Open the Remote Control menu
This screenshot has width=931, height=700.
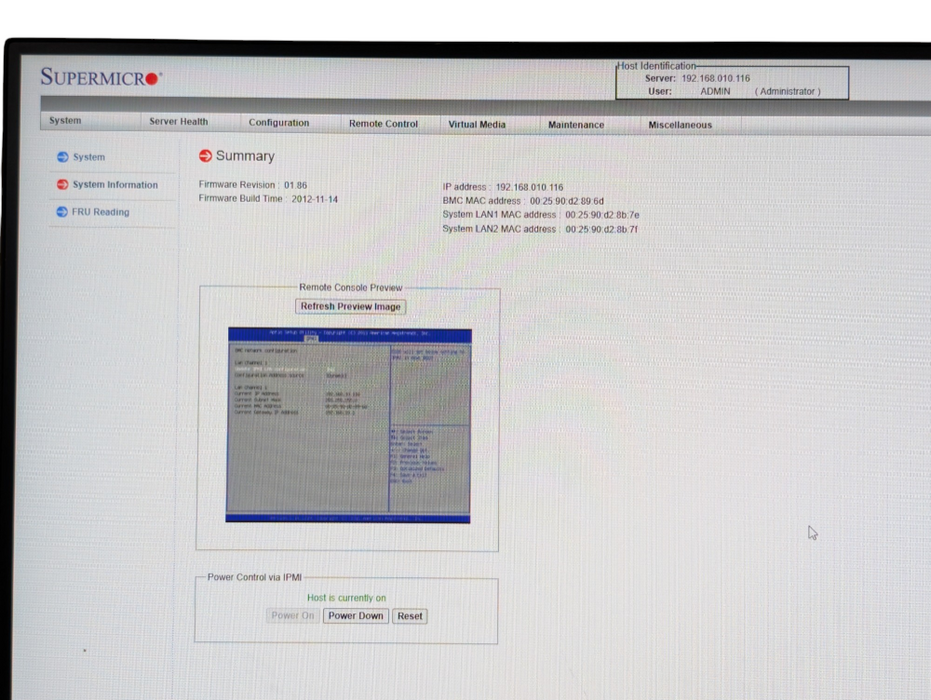point(383,123)
